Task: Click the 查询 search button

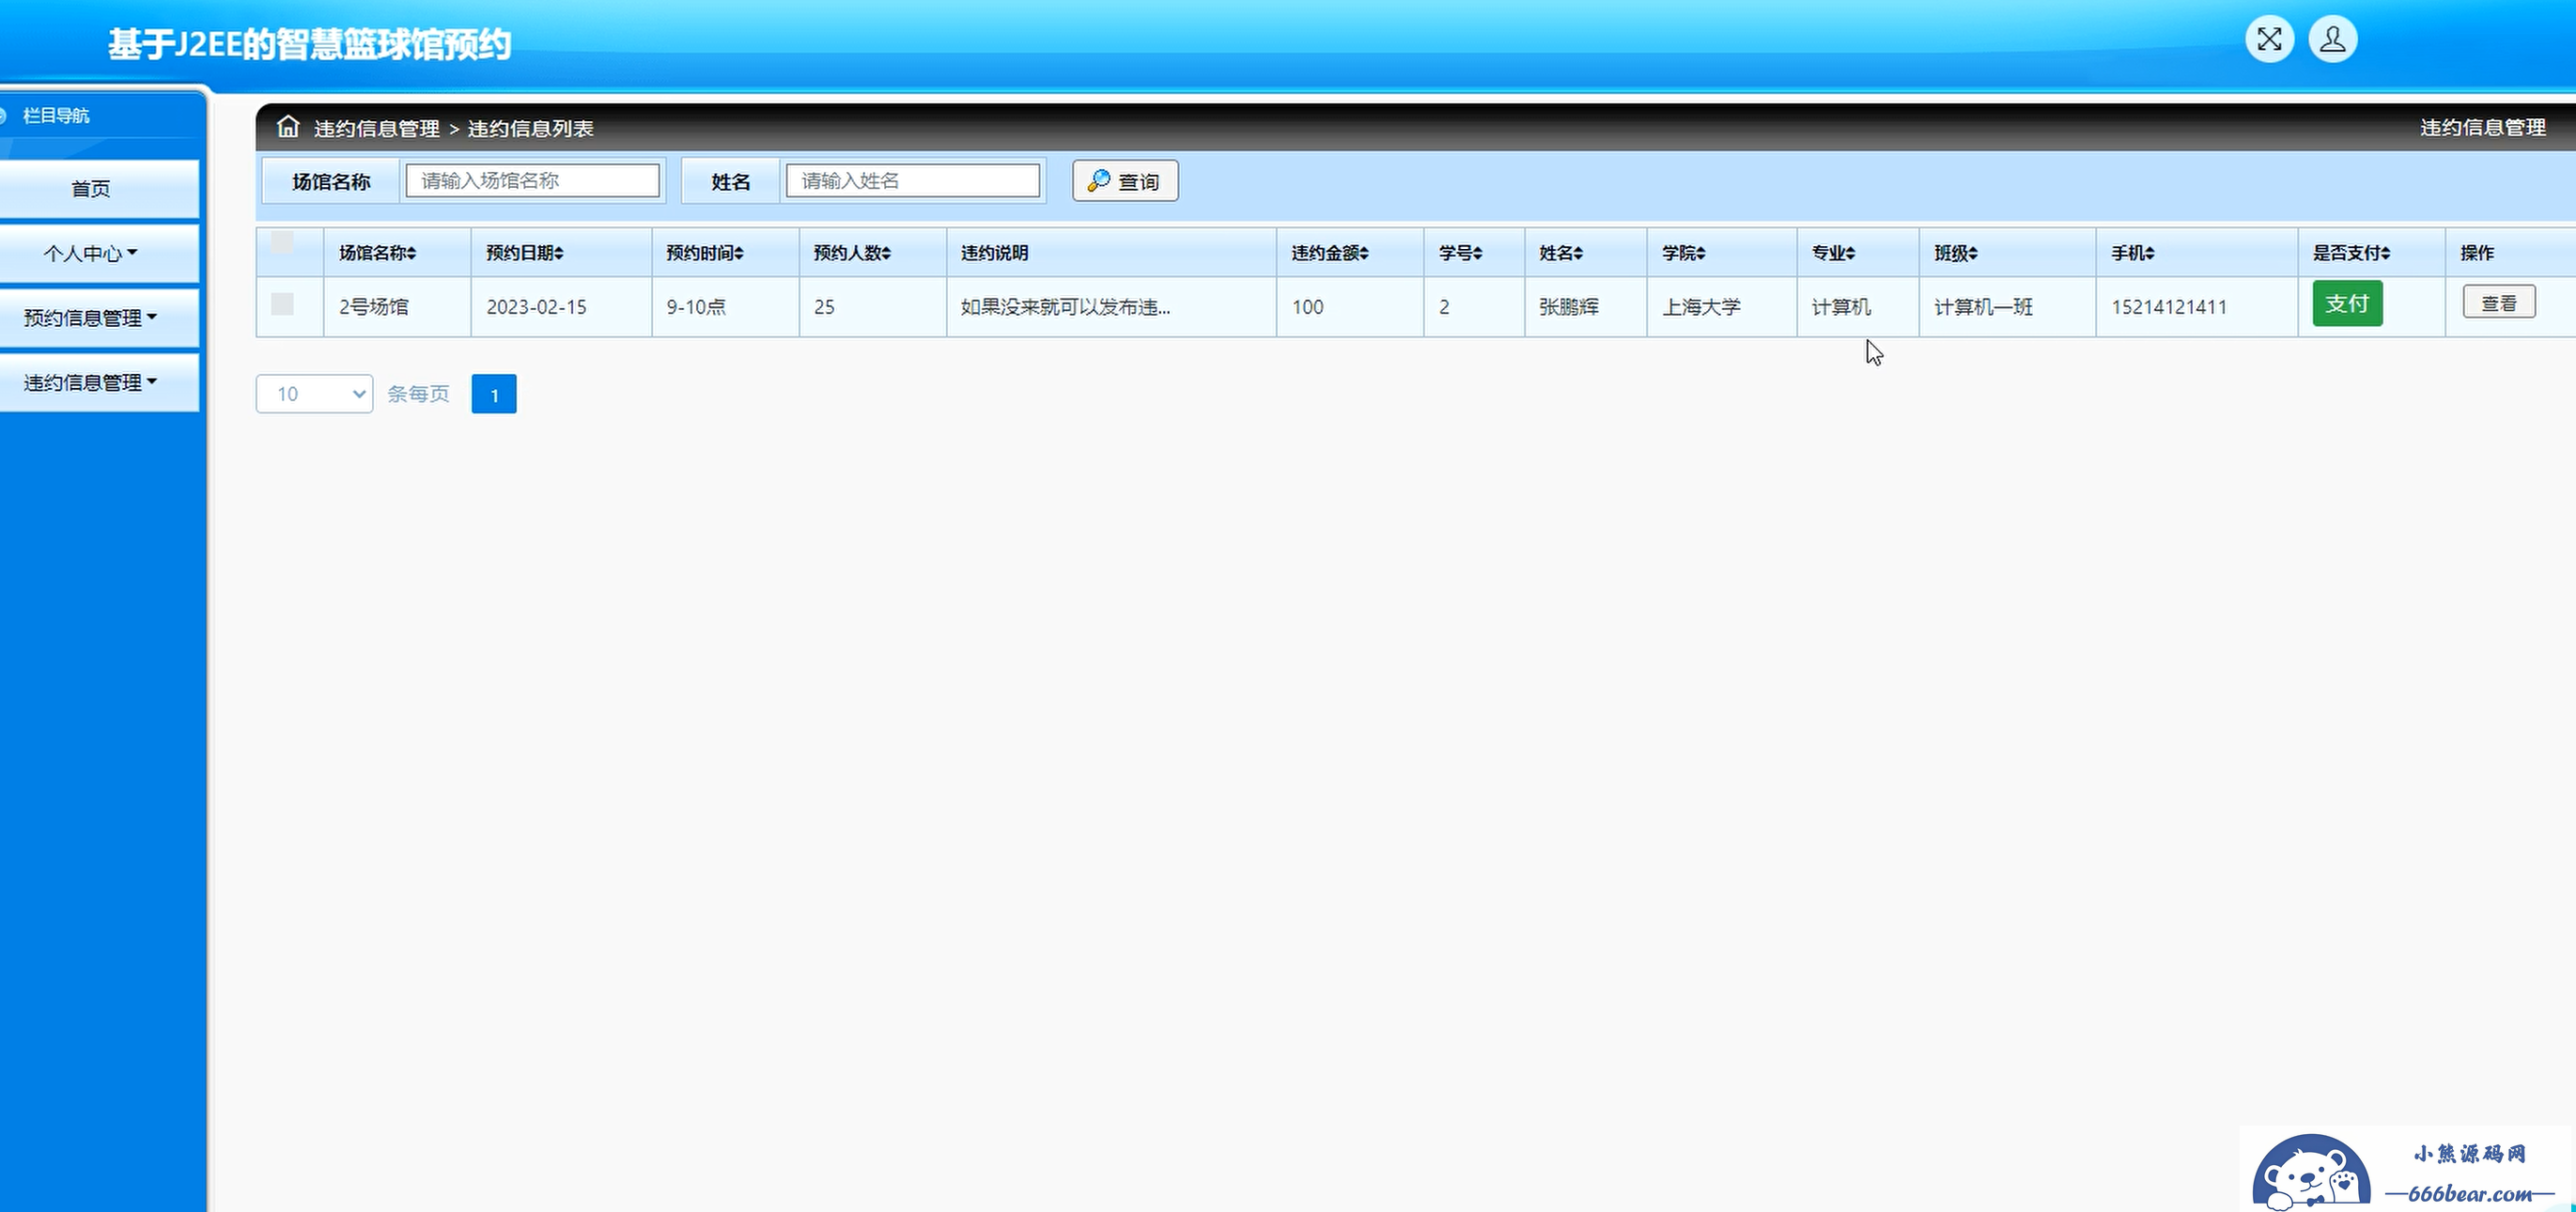Action: point(1125,181)
